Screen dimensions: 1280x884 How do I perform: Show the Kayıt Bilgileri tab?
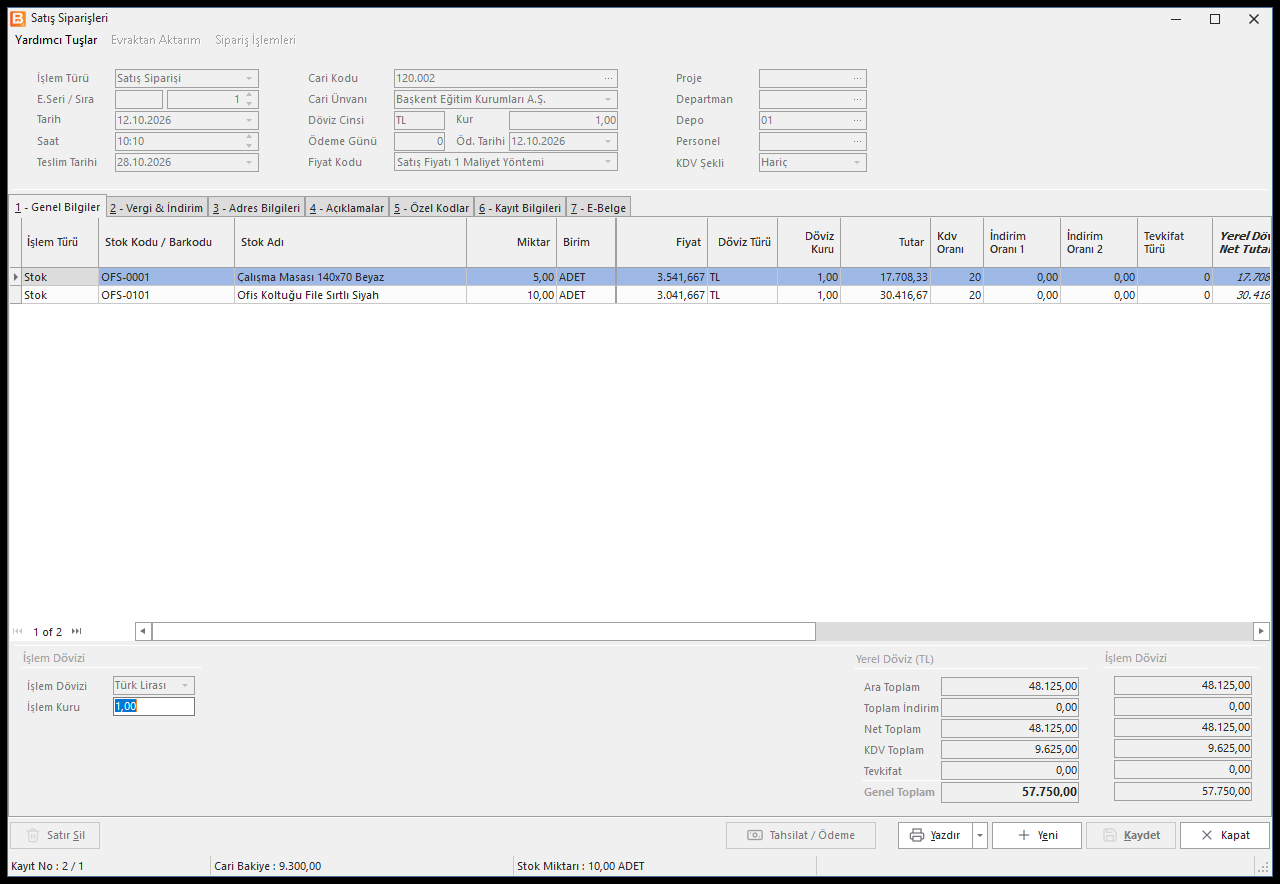click(520, 208)
